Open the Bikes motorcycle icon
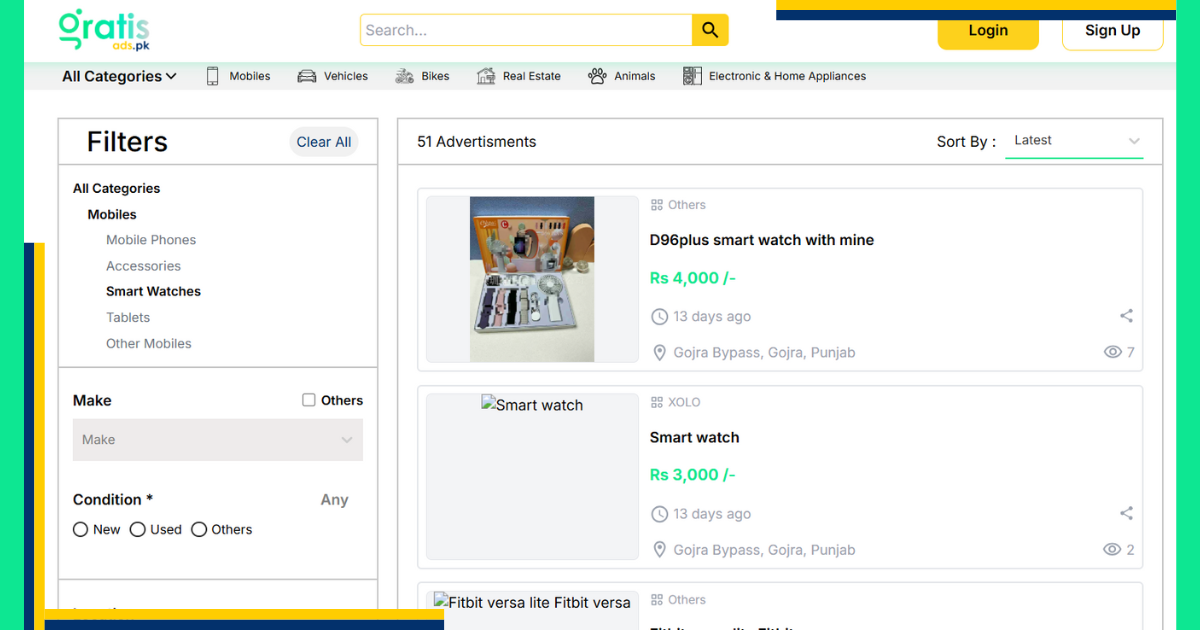1200x630 pixels. [x=404, y=76]
